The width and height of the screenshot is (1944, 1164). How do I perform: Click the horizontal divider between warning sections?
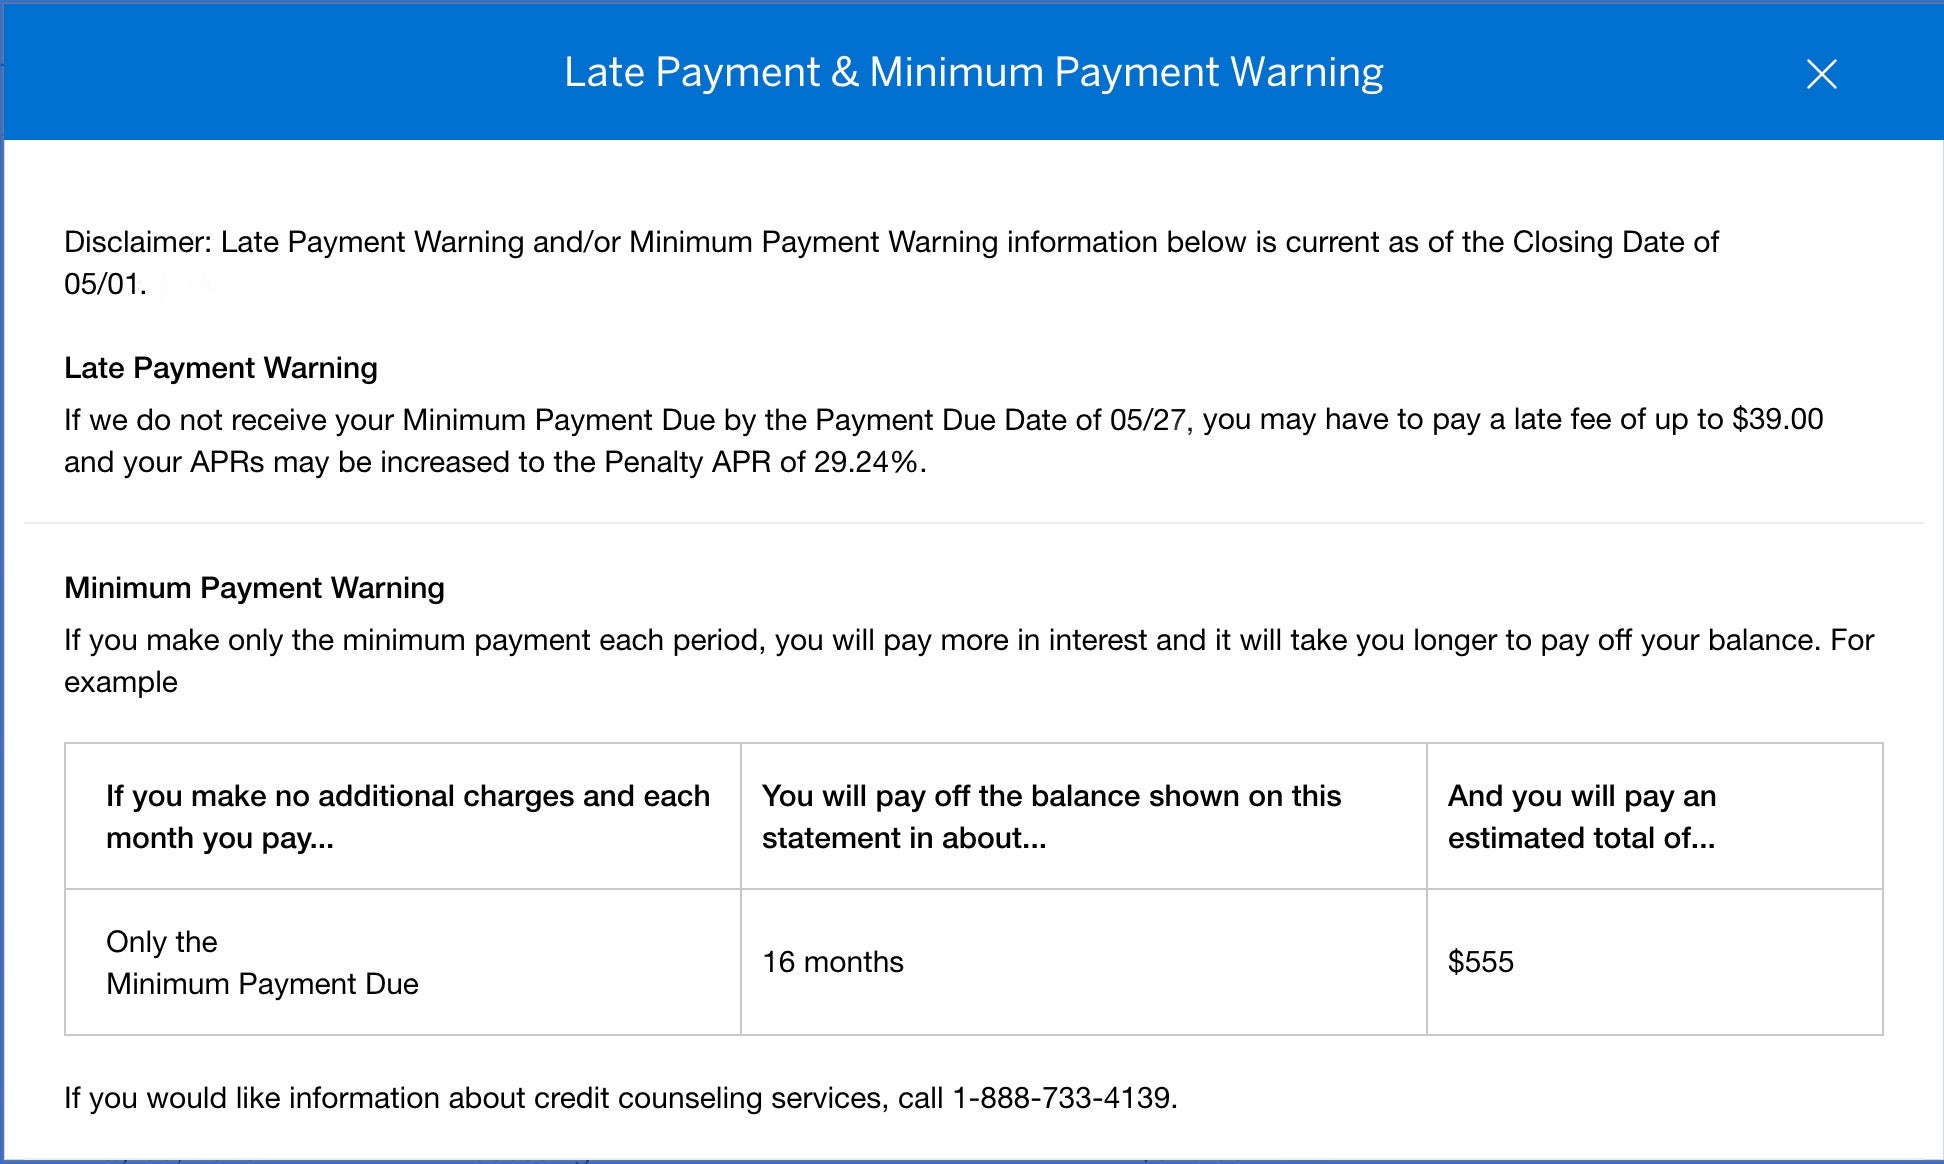972,522
